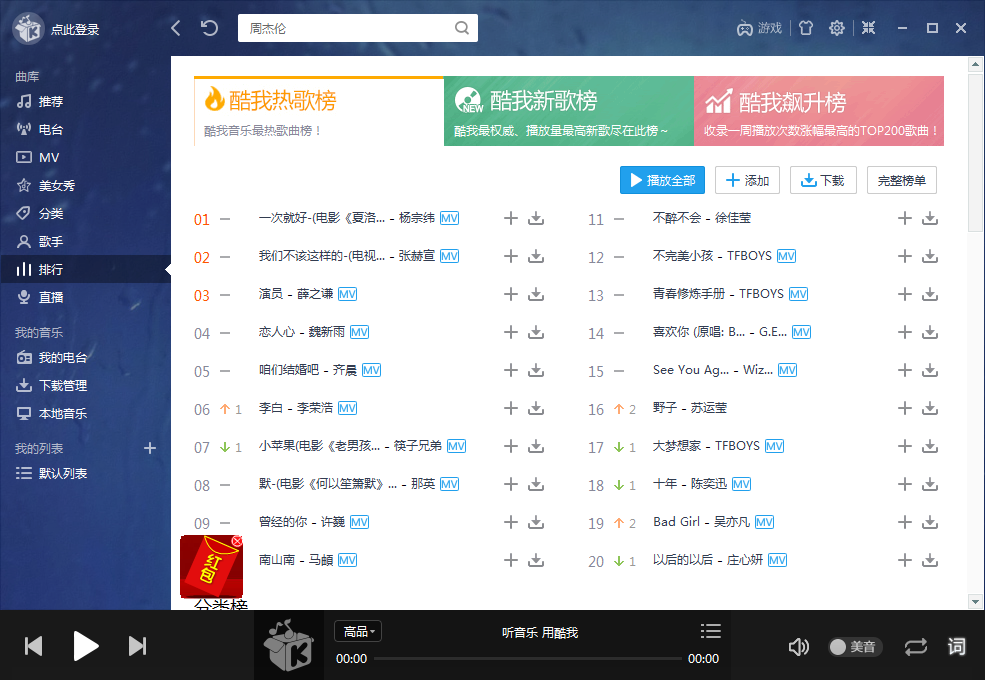Select song 大梦想家 - TFBOYS
The height and width of the screenshot is (680, 985).
point(706,446)
